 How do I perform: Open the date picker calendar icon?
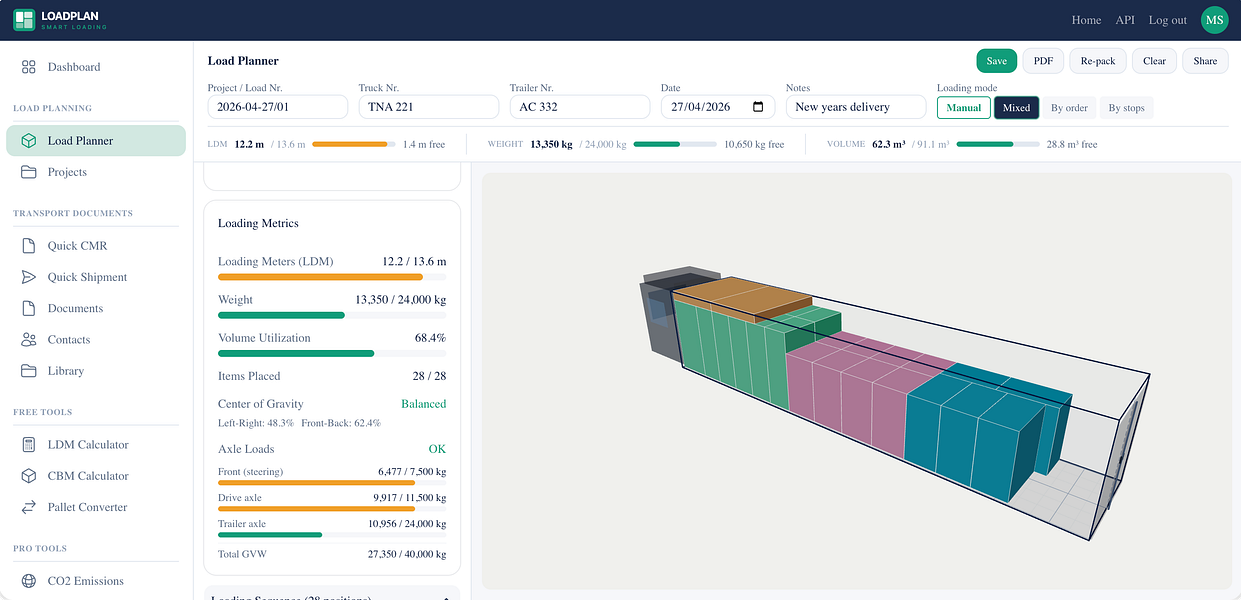[758, 107]
